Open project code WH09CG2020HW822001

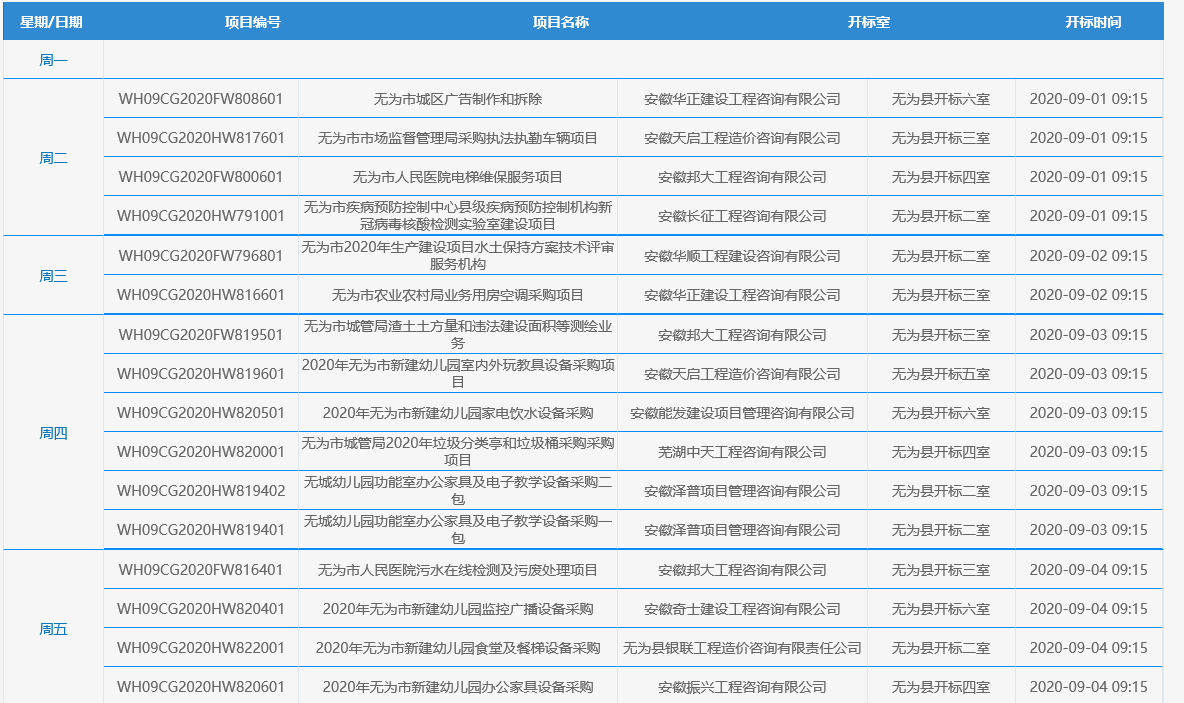click(201, 648)
